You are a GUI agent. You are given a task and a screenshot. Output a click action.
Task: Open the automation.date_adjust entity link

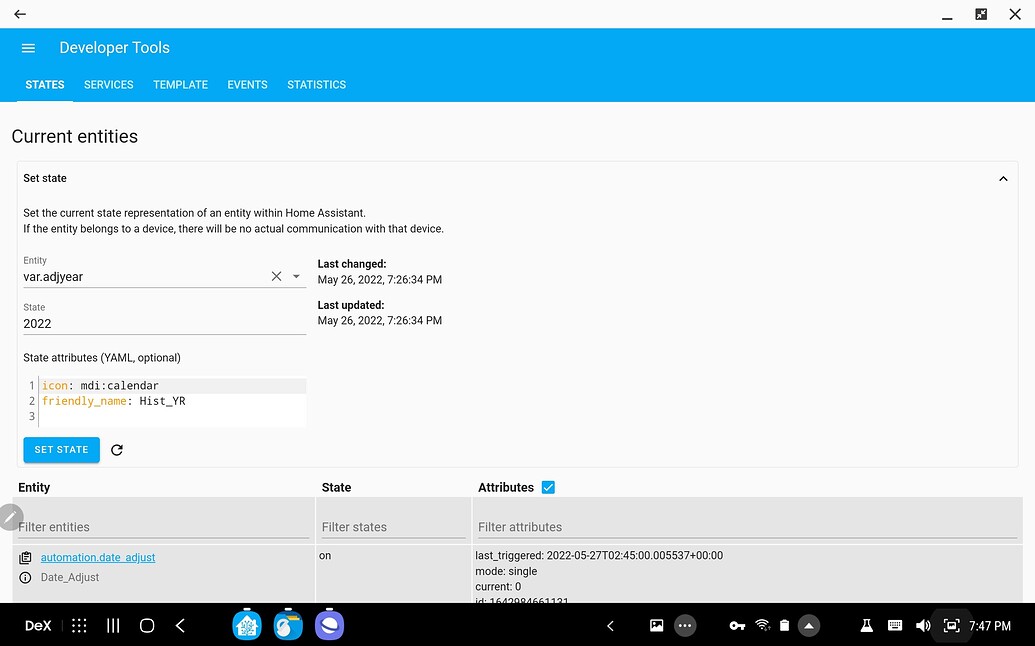click(x=97, y=556)
